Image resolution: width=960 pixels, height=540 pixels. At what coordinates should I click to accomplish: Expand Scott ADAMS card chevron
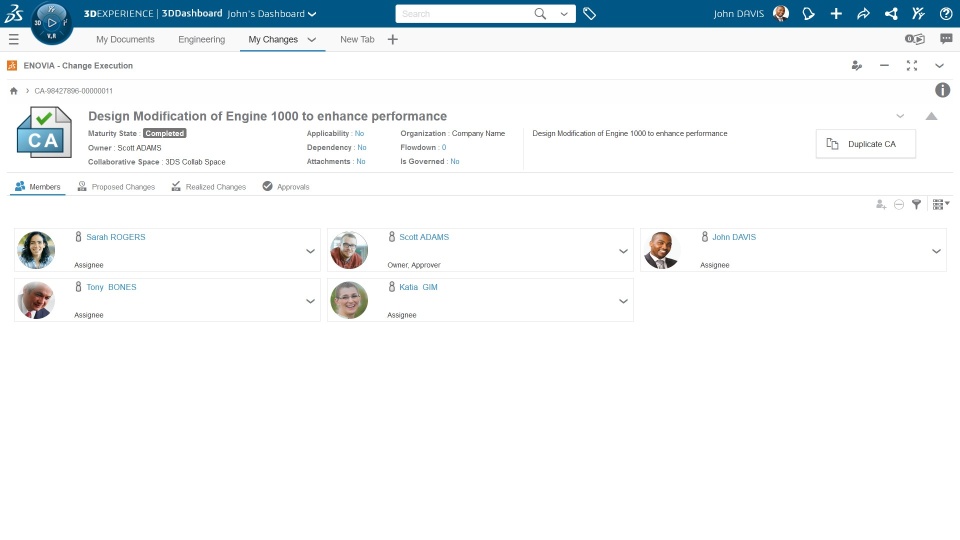[623, 251]
